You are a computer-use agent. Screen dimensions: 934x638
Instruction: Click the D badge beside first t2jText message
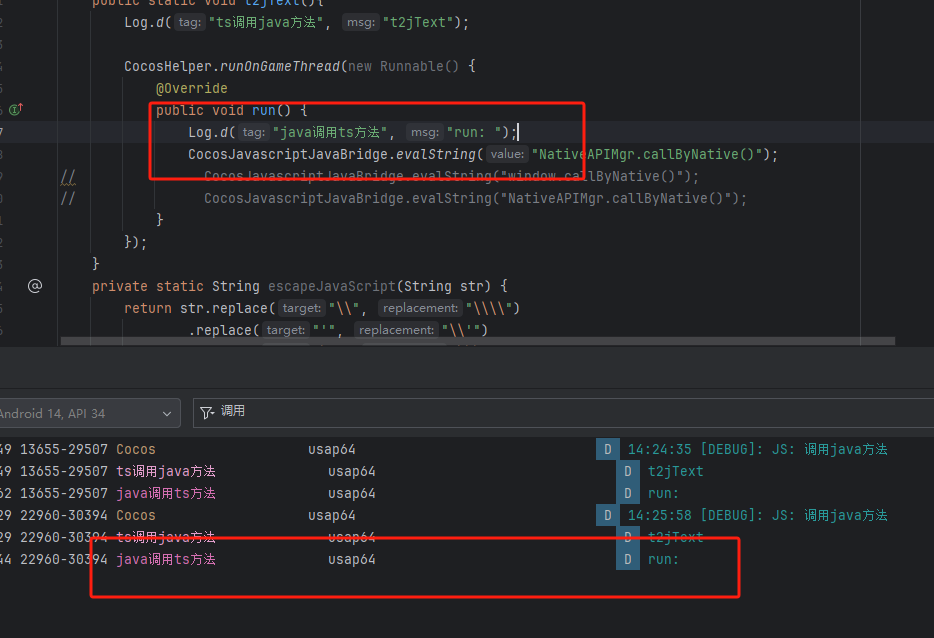click(628, 471)
